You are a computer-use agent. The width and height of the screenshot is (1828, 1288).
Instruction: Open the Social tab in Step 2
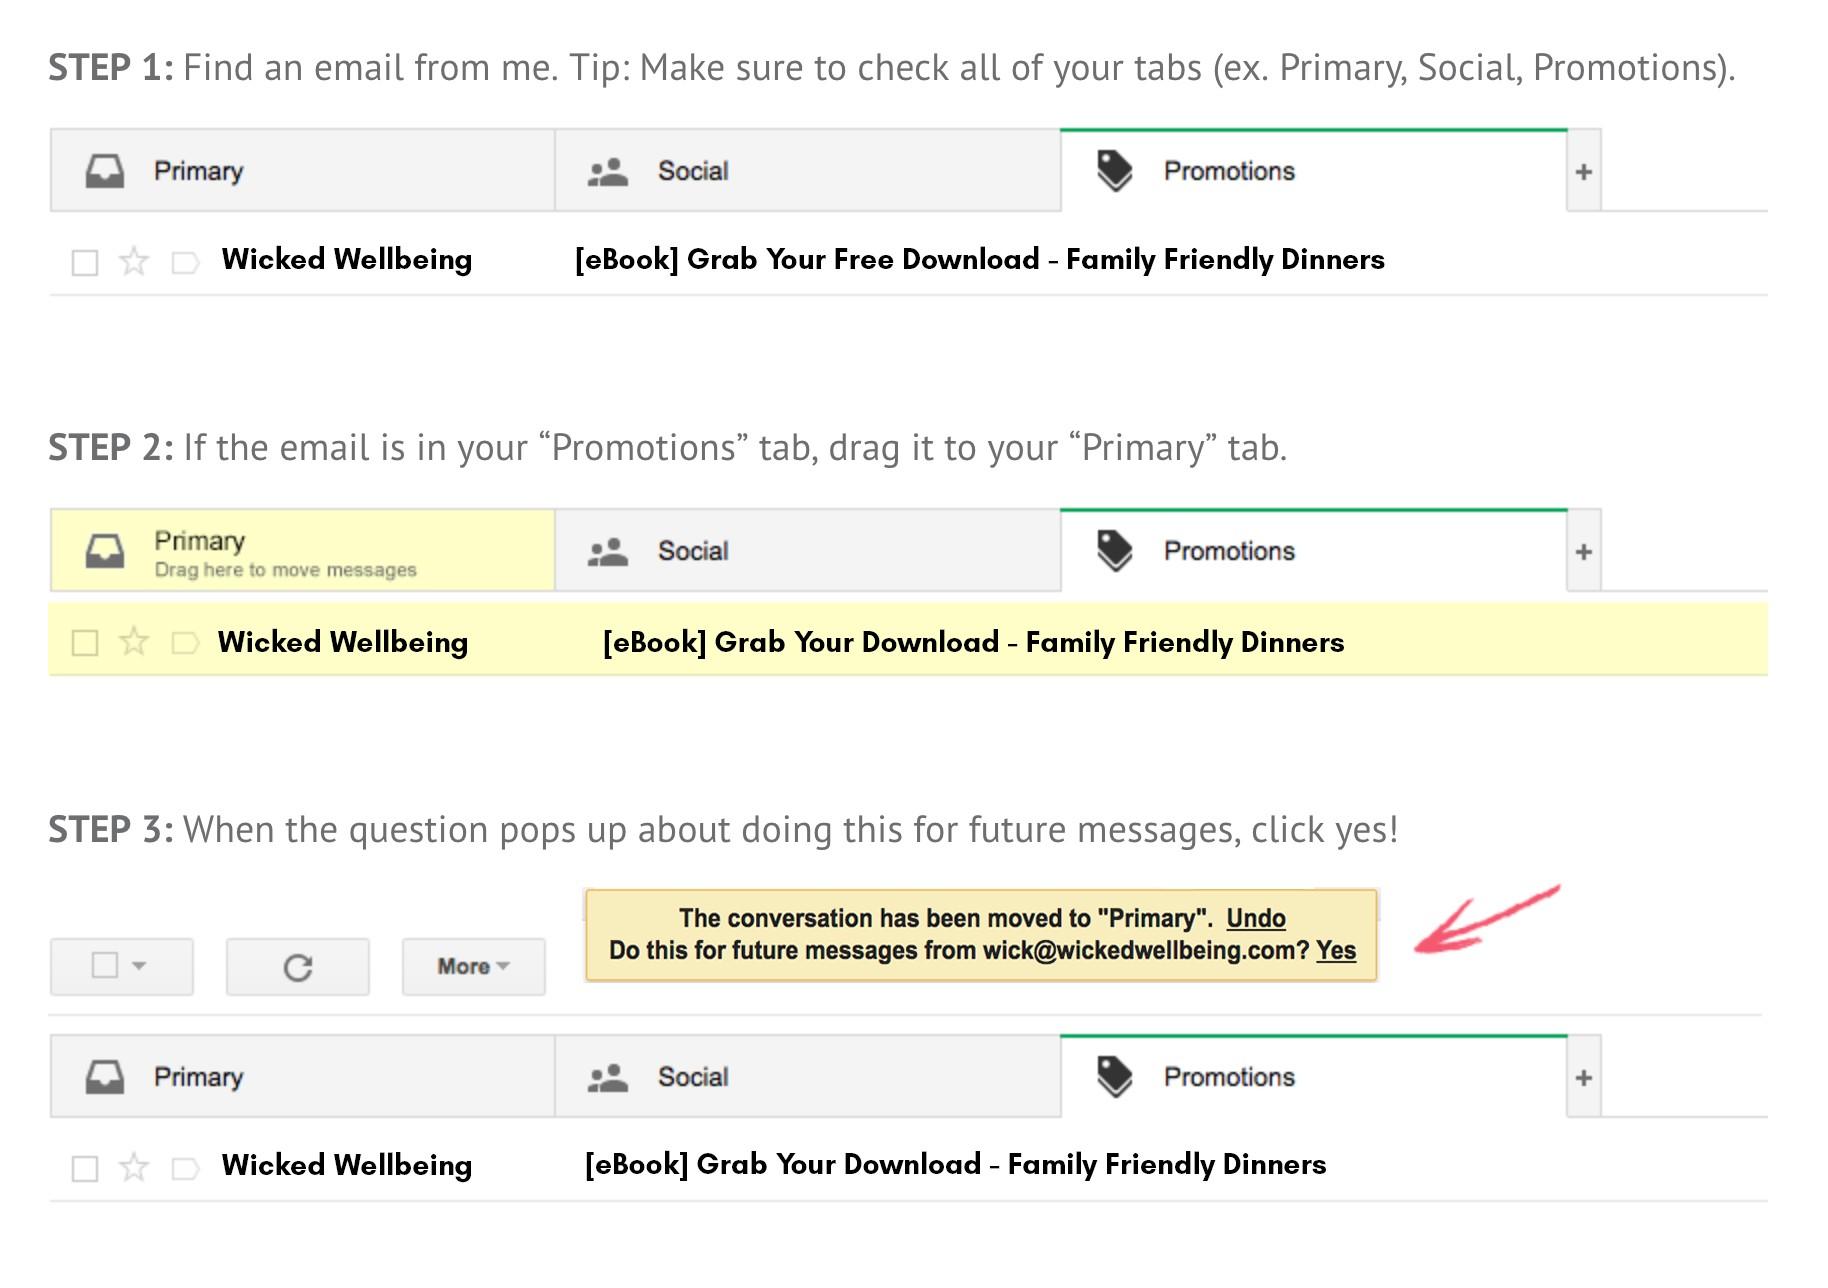807,551
